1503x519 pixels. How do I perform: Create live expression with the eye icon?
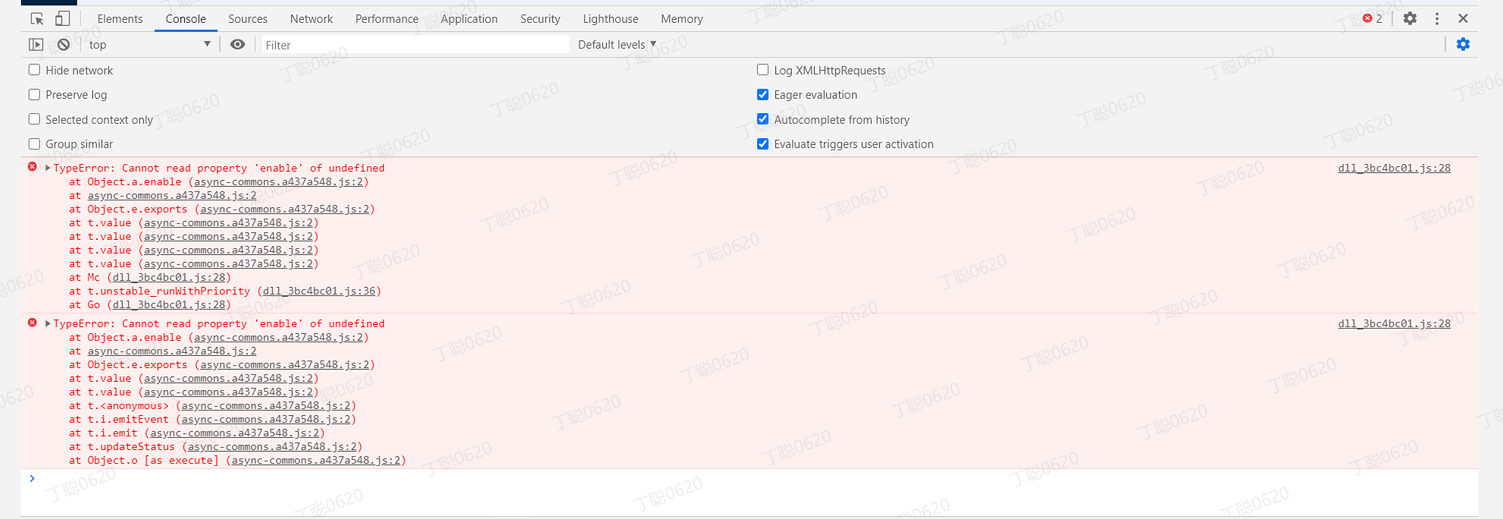[237, 45]
